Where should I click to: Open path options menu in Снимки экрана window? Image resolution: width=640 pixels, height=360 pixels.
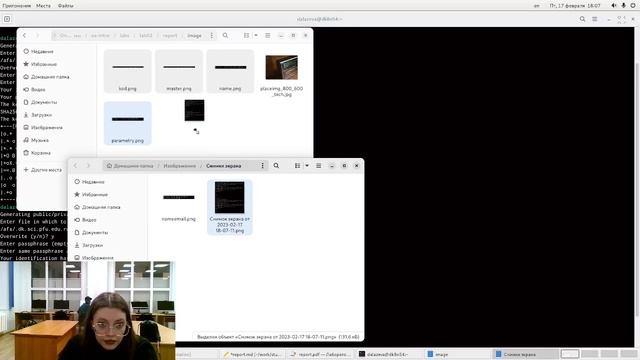[x=262, y=166]
